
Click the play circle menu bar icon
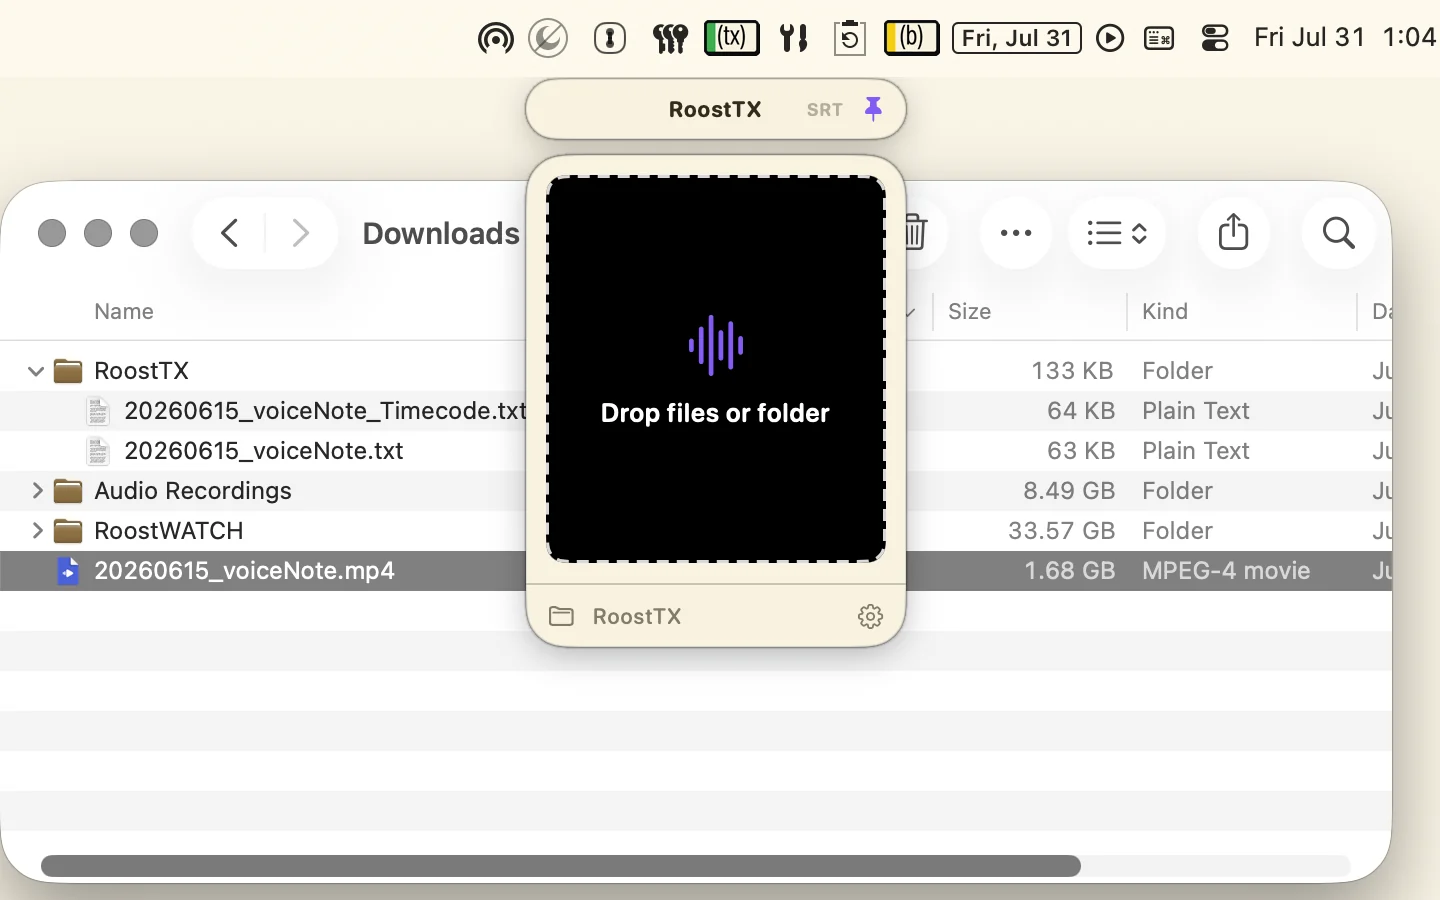pyautogui.click(x=1110, y=38)
